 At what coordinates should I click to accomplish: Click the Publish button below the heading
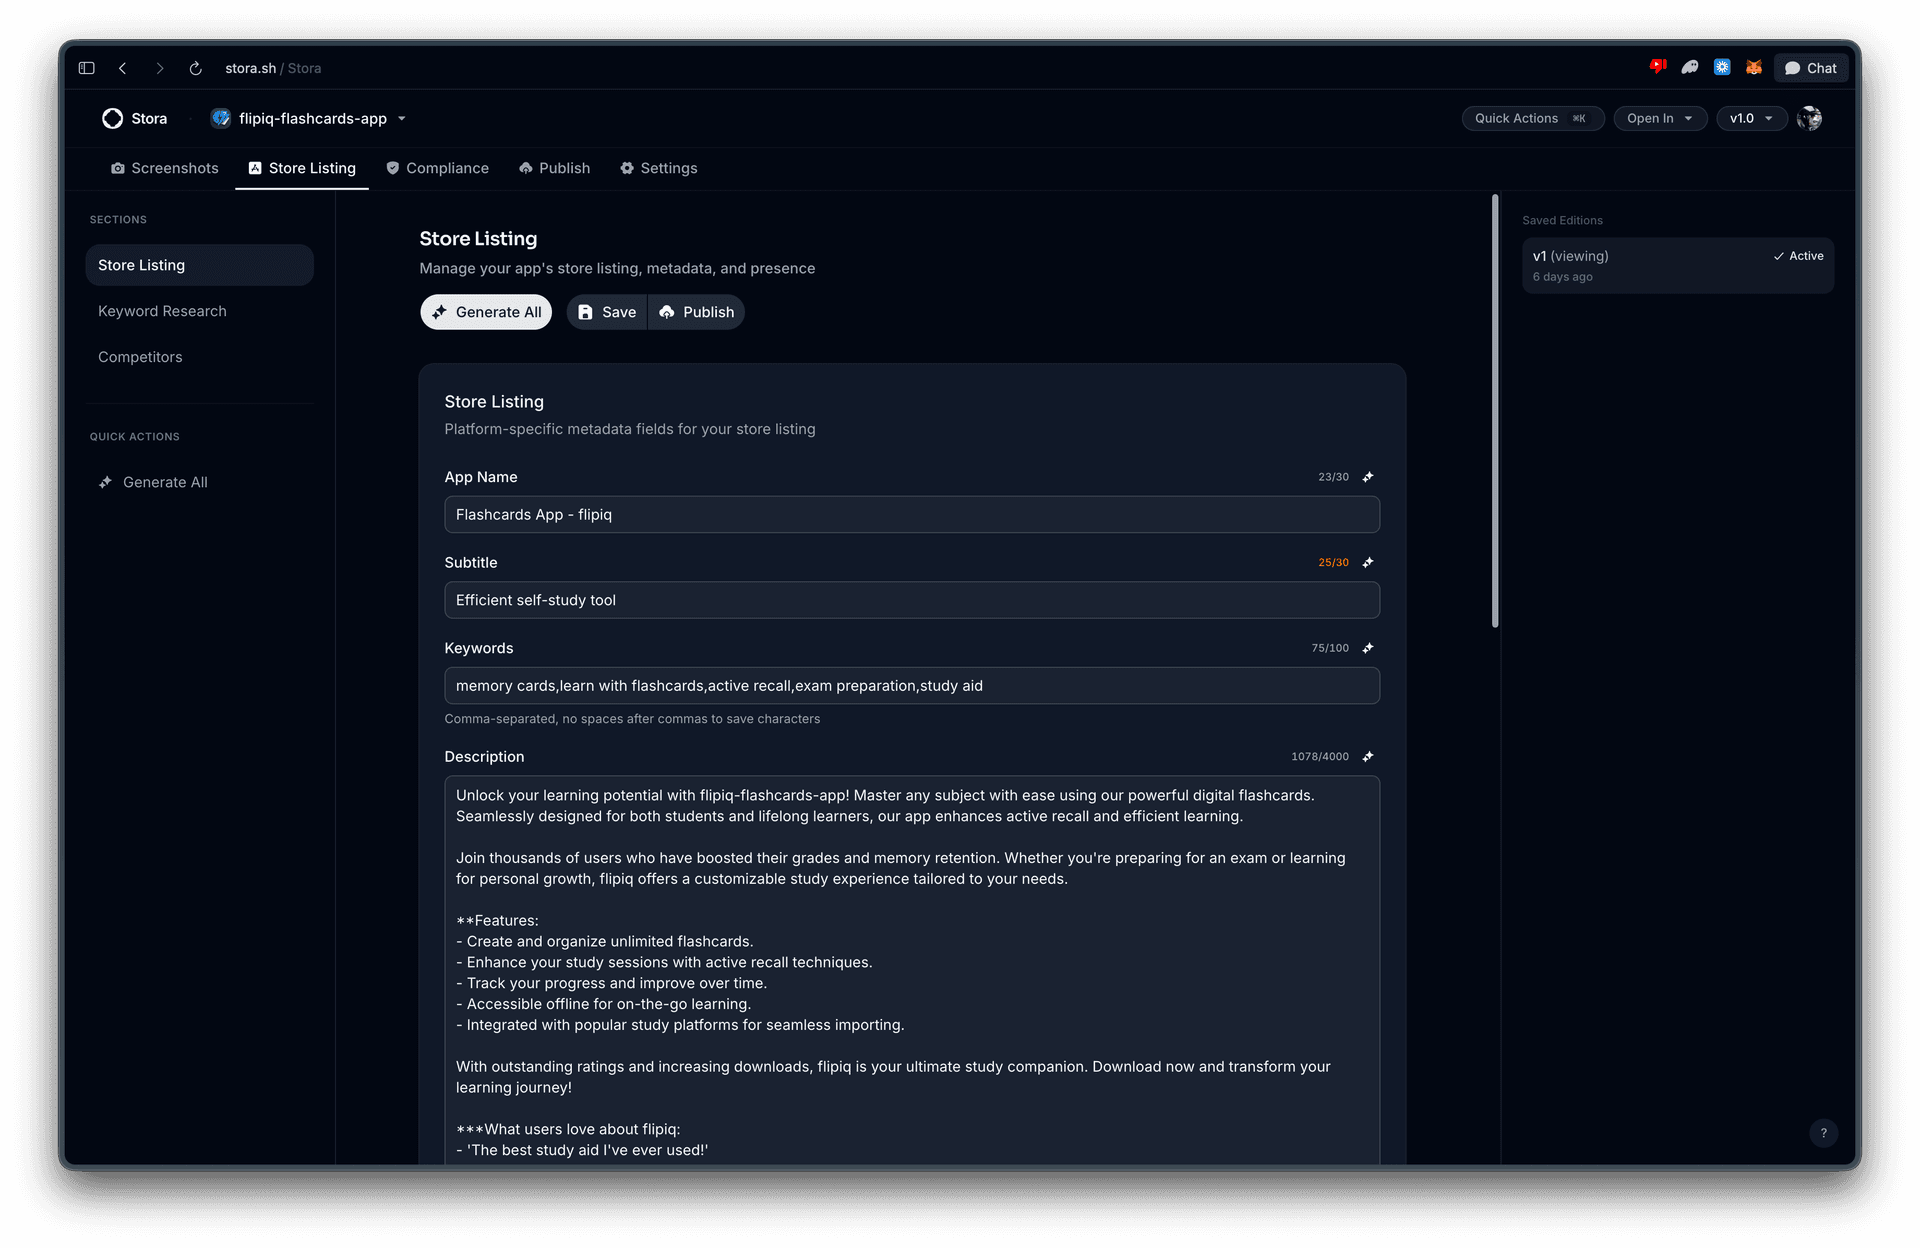697,311
